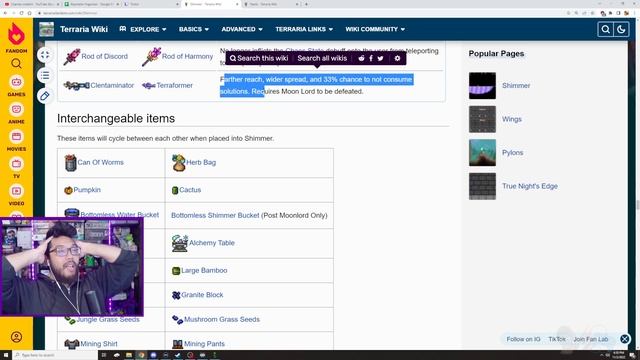Close the bottom follow banner
This screenshot has height=360, width=640.
(x=624, y=339)
